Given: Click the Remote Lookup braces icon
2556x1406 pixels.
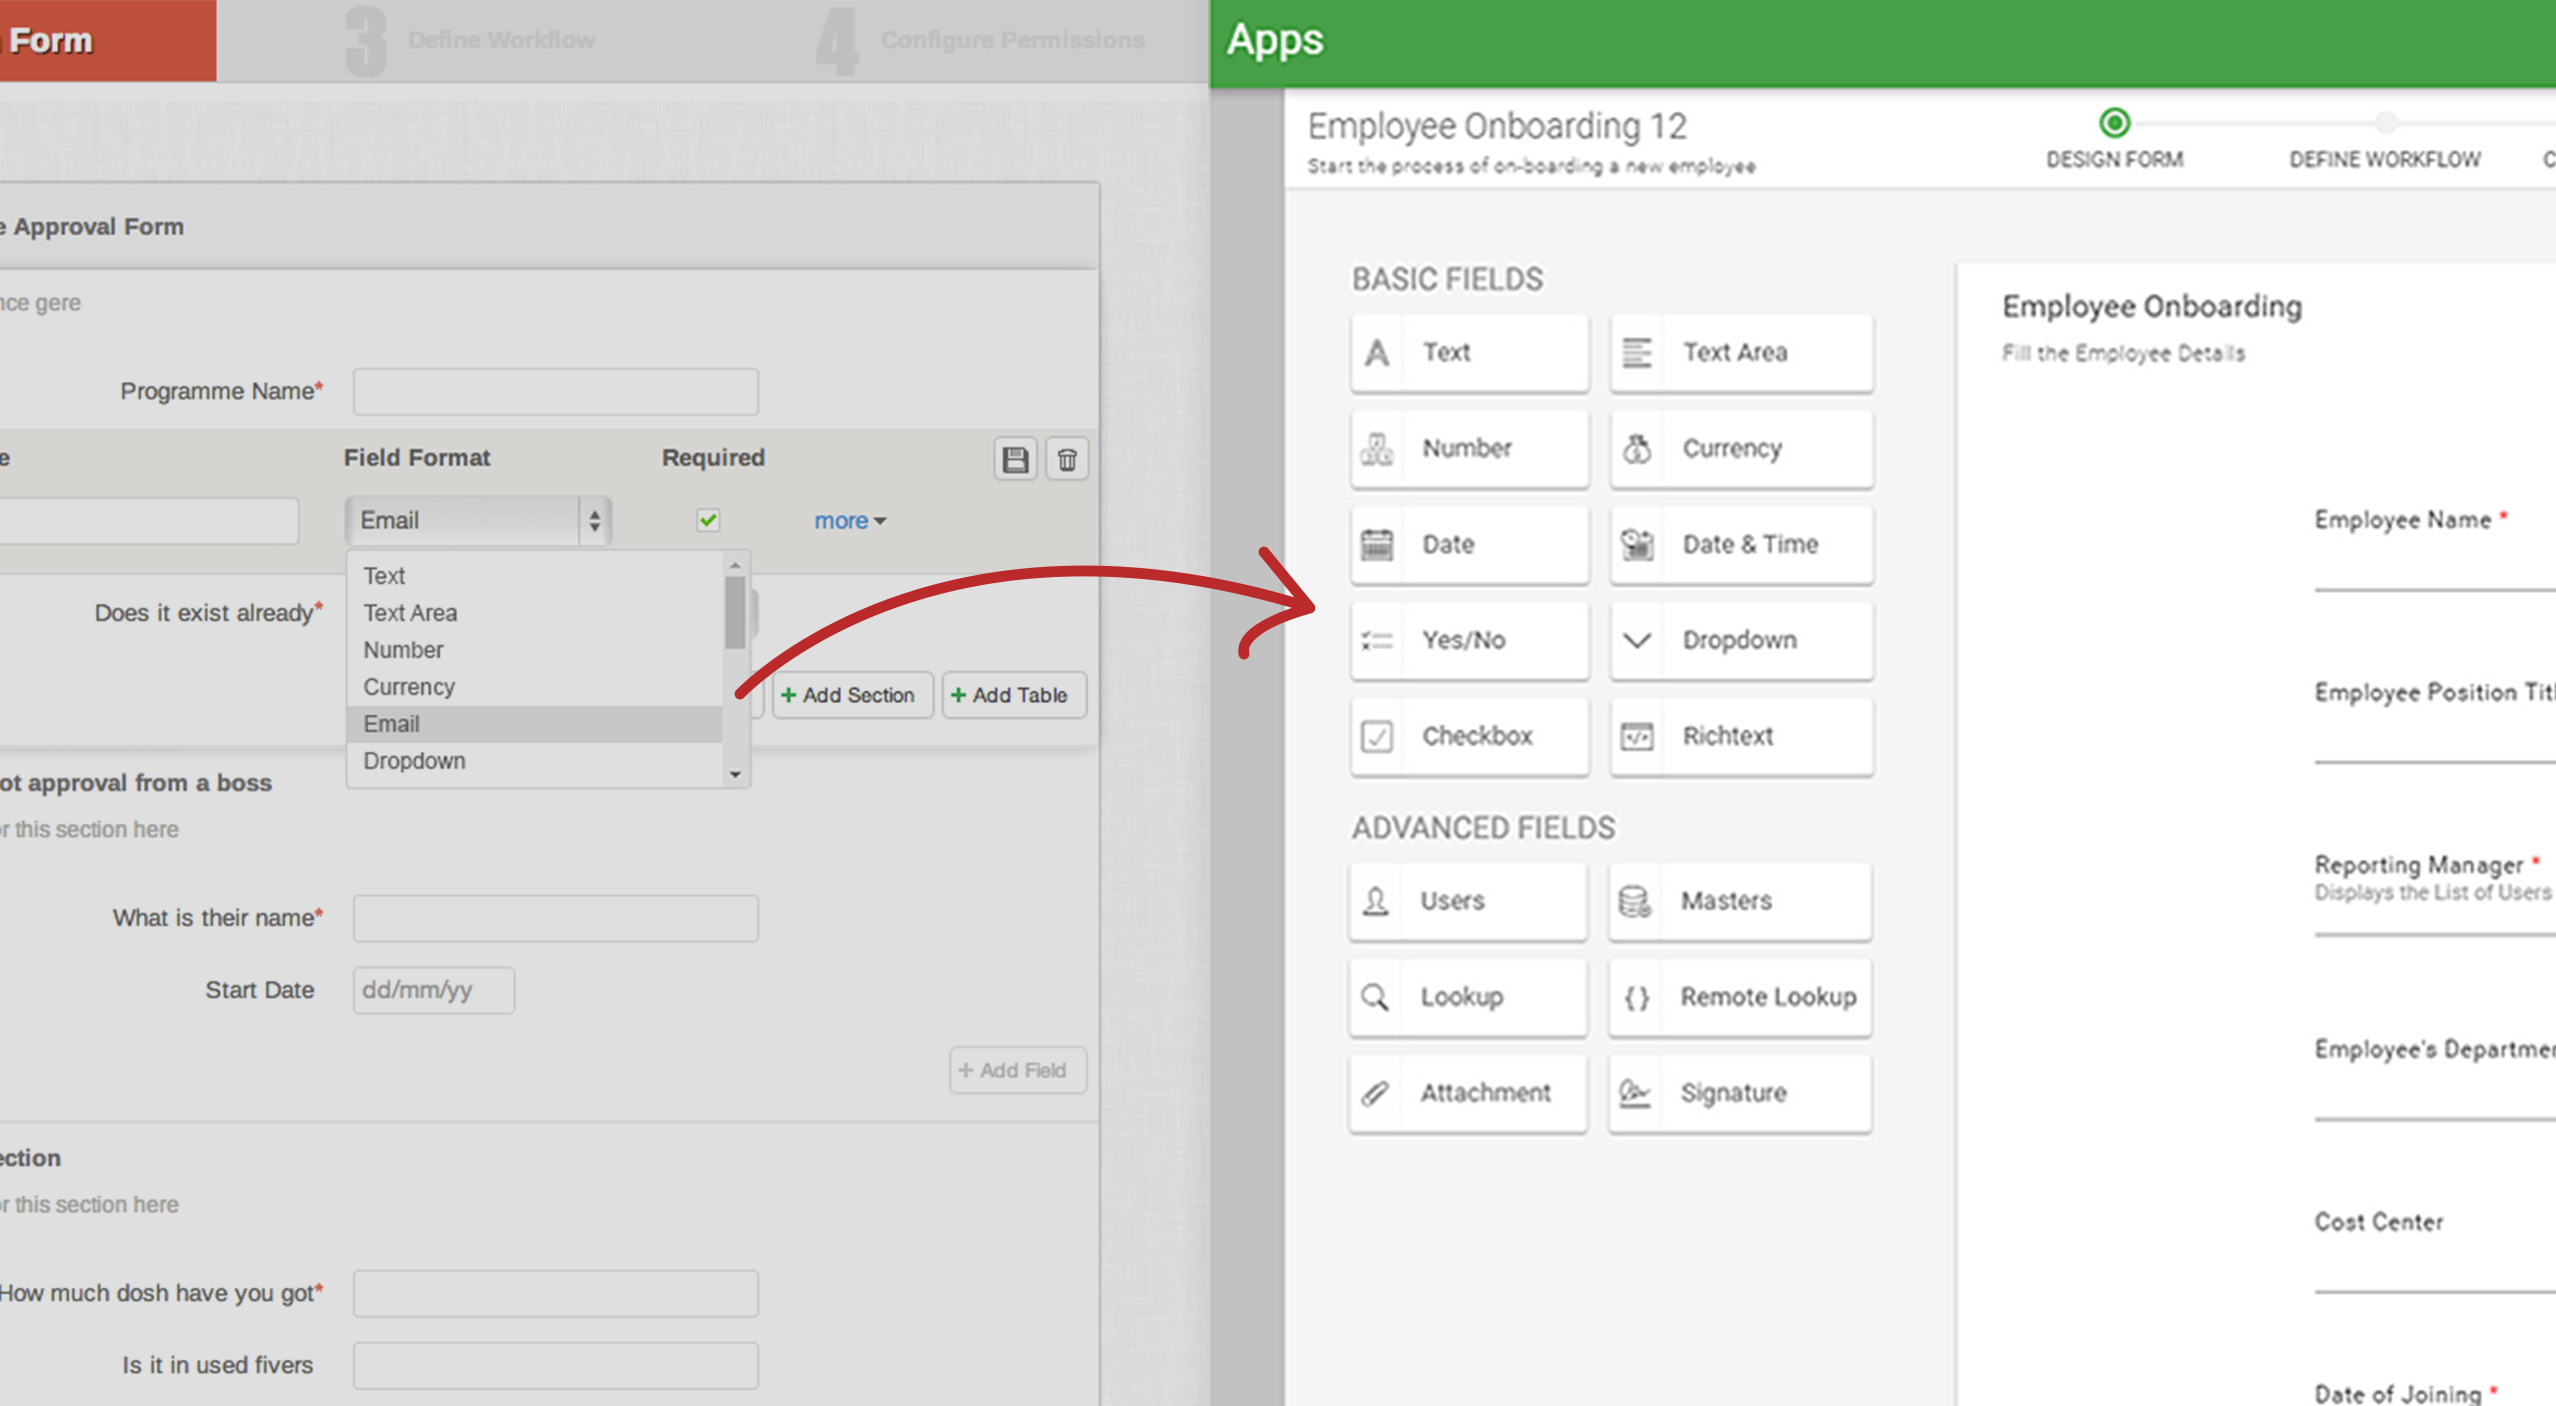Looking at the screenshot, I should coord(1636,997).
